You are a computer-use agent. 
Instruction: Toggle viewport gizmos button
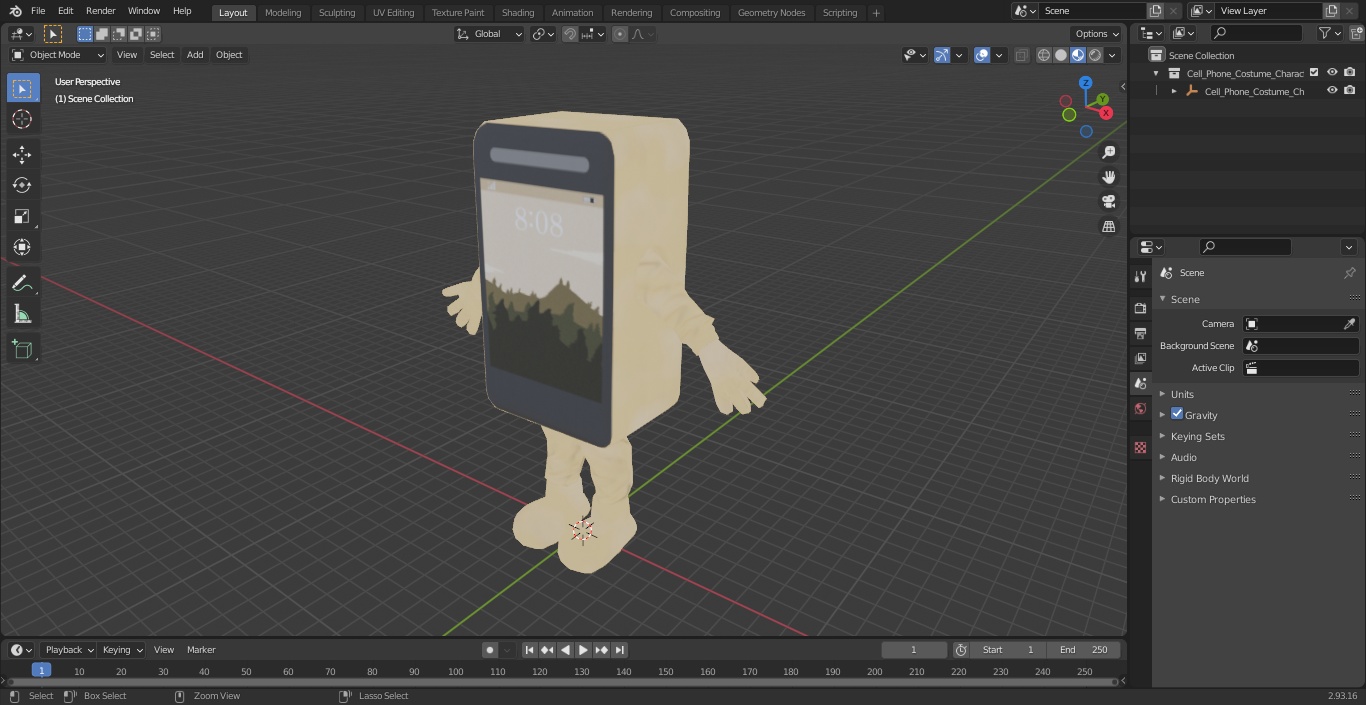pyautogui.click(x=942, y=55)
